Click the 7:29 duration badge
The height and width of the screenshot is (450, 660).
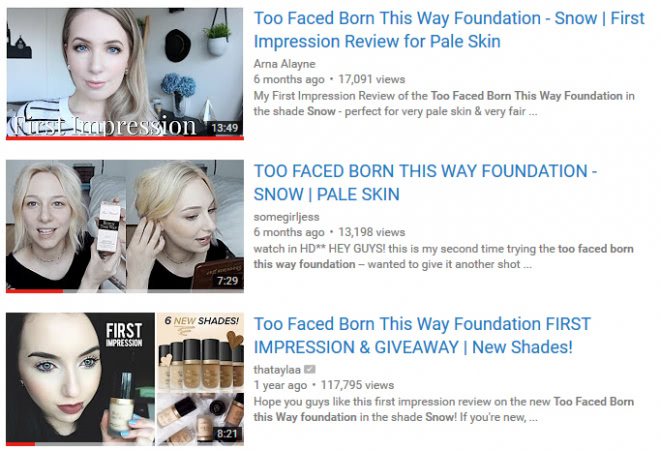point(228,280)
